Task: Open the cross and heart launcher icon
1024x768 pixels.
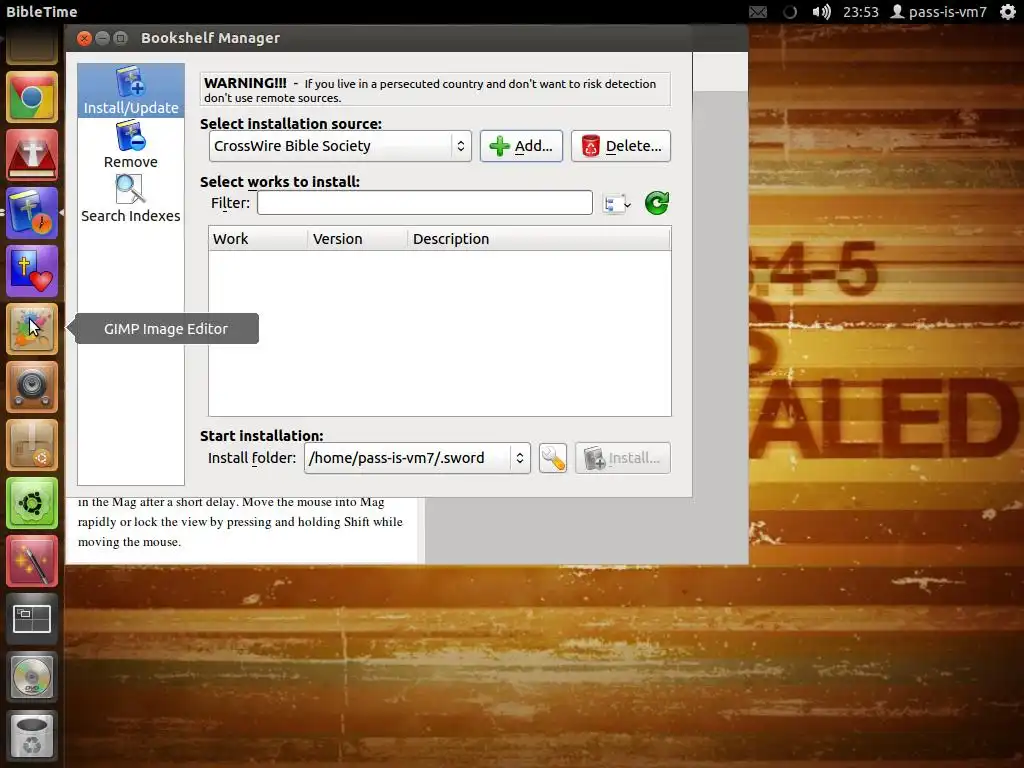Action: point(31,271)
